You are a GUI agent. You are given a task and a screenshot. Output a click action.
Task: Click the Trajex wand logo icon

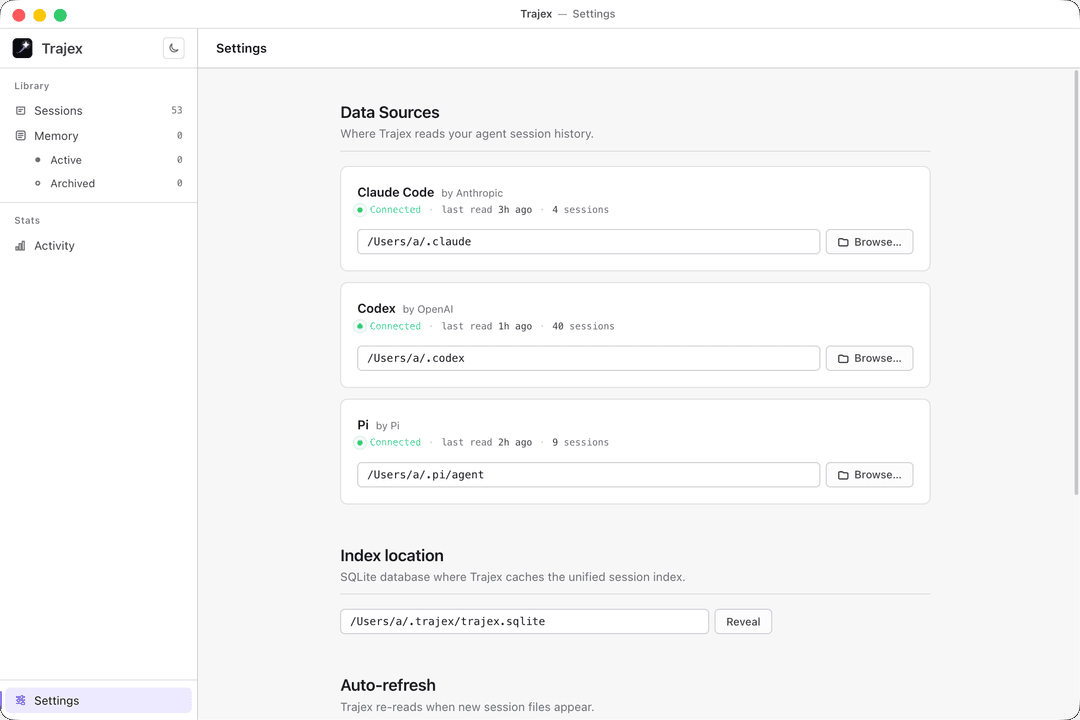[22, 48]
